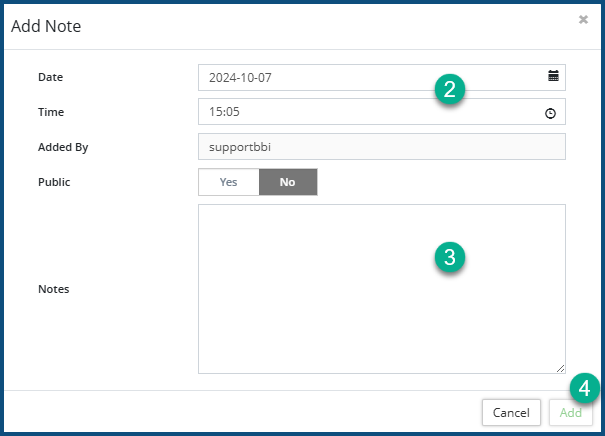Close the Add Note dialog
This screenshot has height=436, width=605.
point(583,19)
